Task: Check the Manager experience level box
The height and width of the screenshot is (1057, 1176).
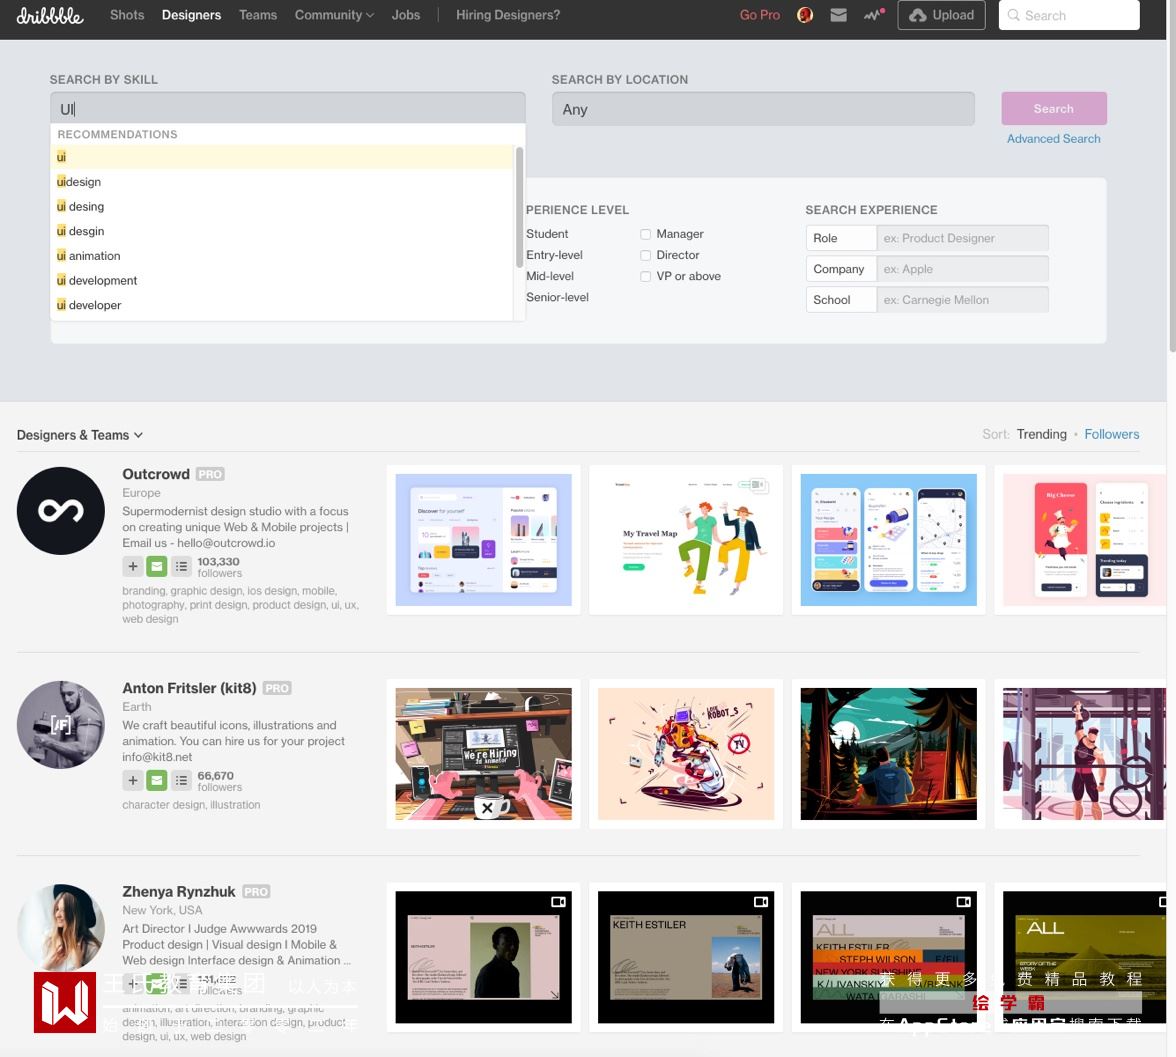Action: point(645,234)
